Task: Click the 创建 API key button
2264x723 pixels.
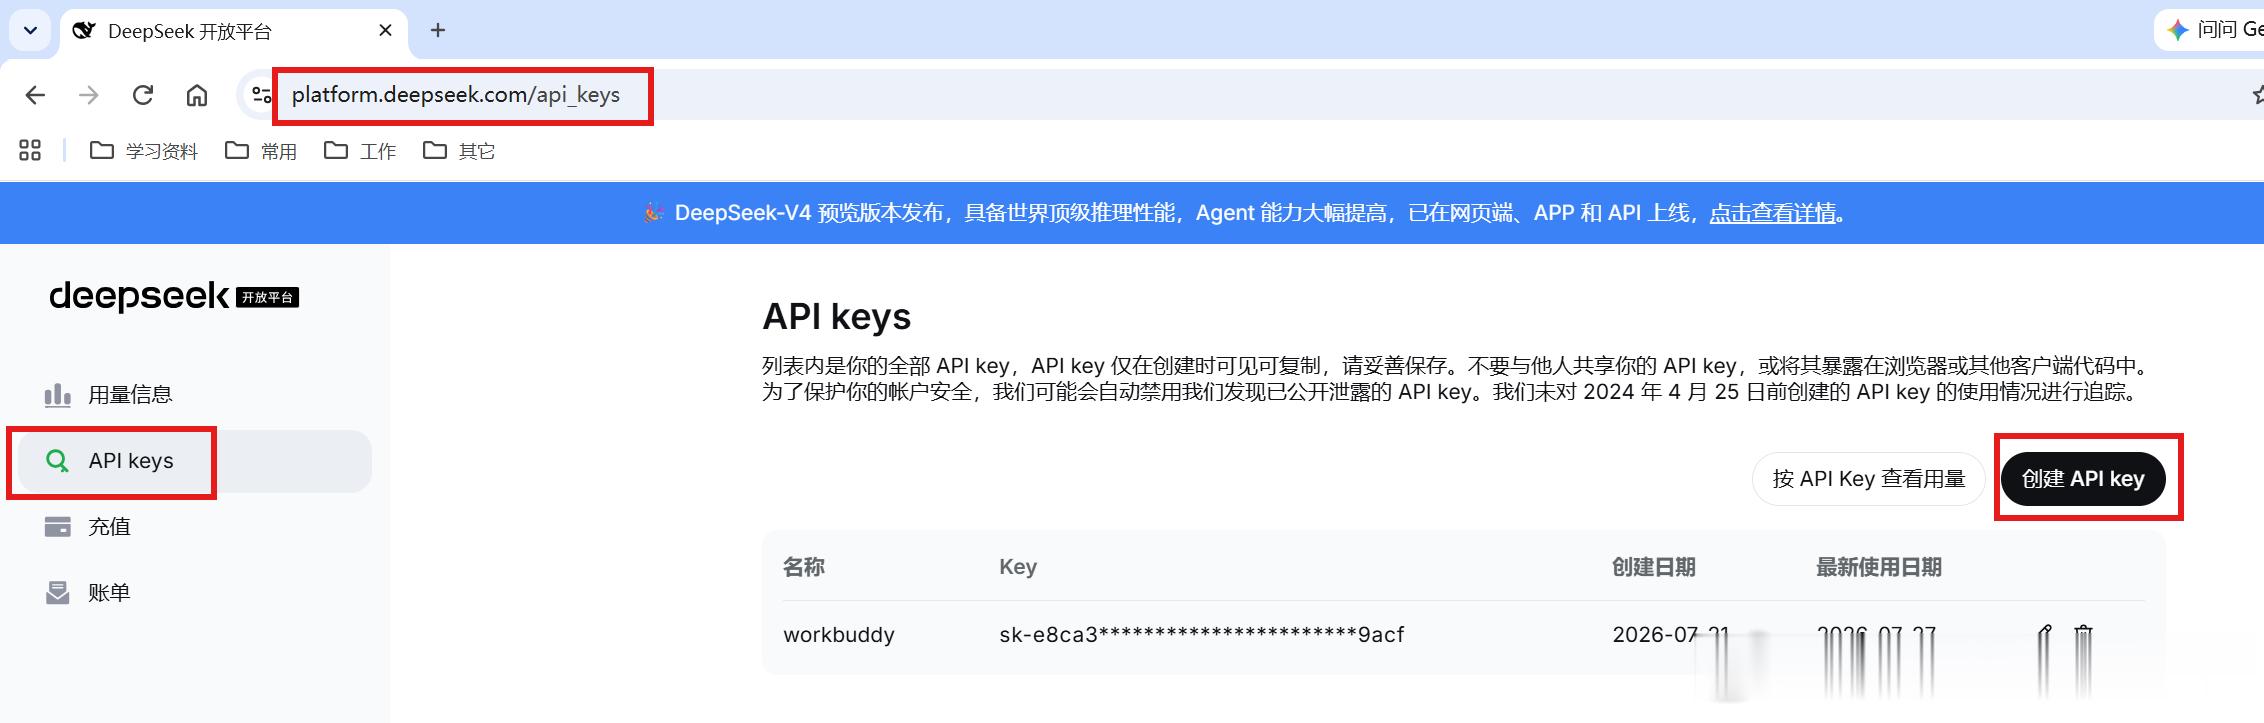Action: click(x=2083, y=479)
